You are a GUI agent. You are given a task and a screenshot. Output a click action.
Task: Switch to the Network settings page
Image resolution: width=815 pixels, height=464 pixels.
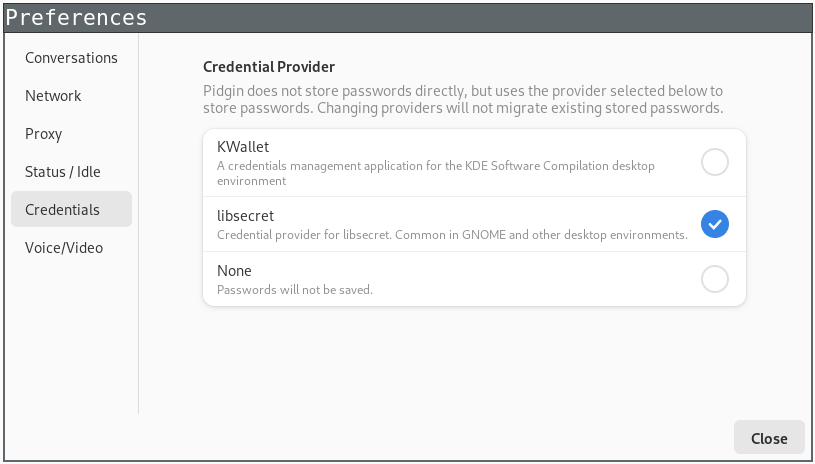point(54,96)
